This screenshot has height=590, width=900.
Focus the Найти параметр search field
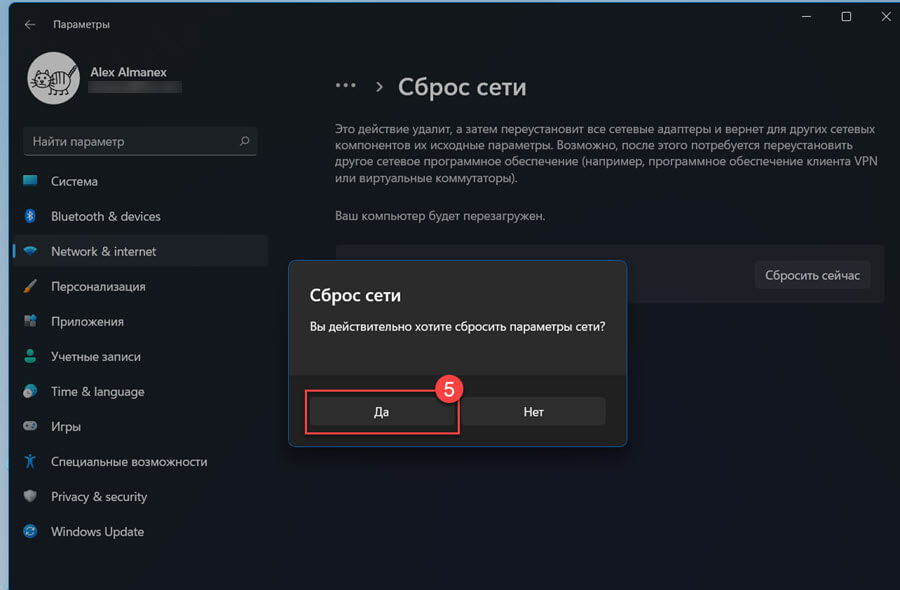click(140, 141)
